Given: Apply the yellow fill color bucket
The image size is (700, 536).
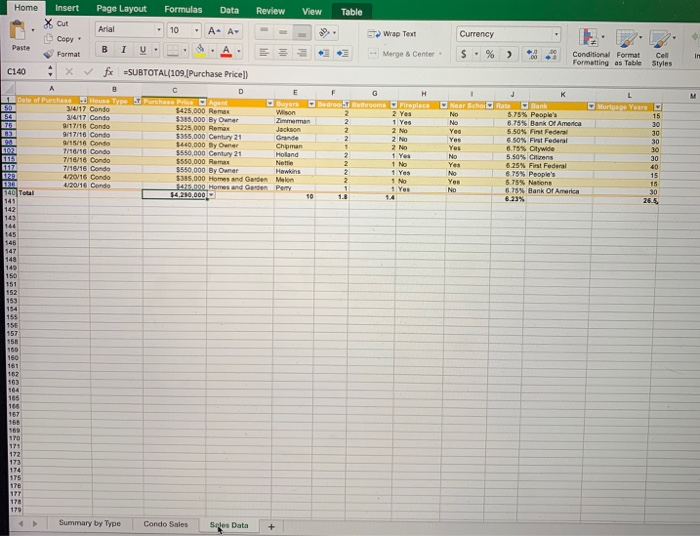Looking at the screenshot, I should pyautogui.click(x=200, y=50).
